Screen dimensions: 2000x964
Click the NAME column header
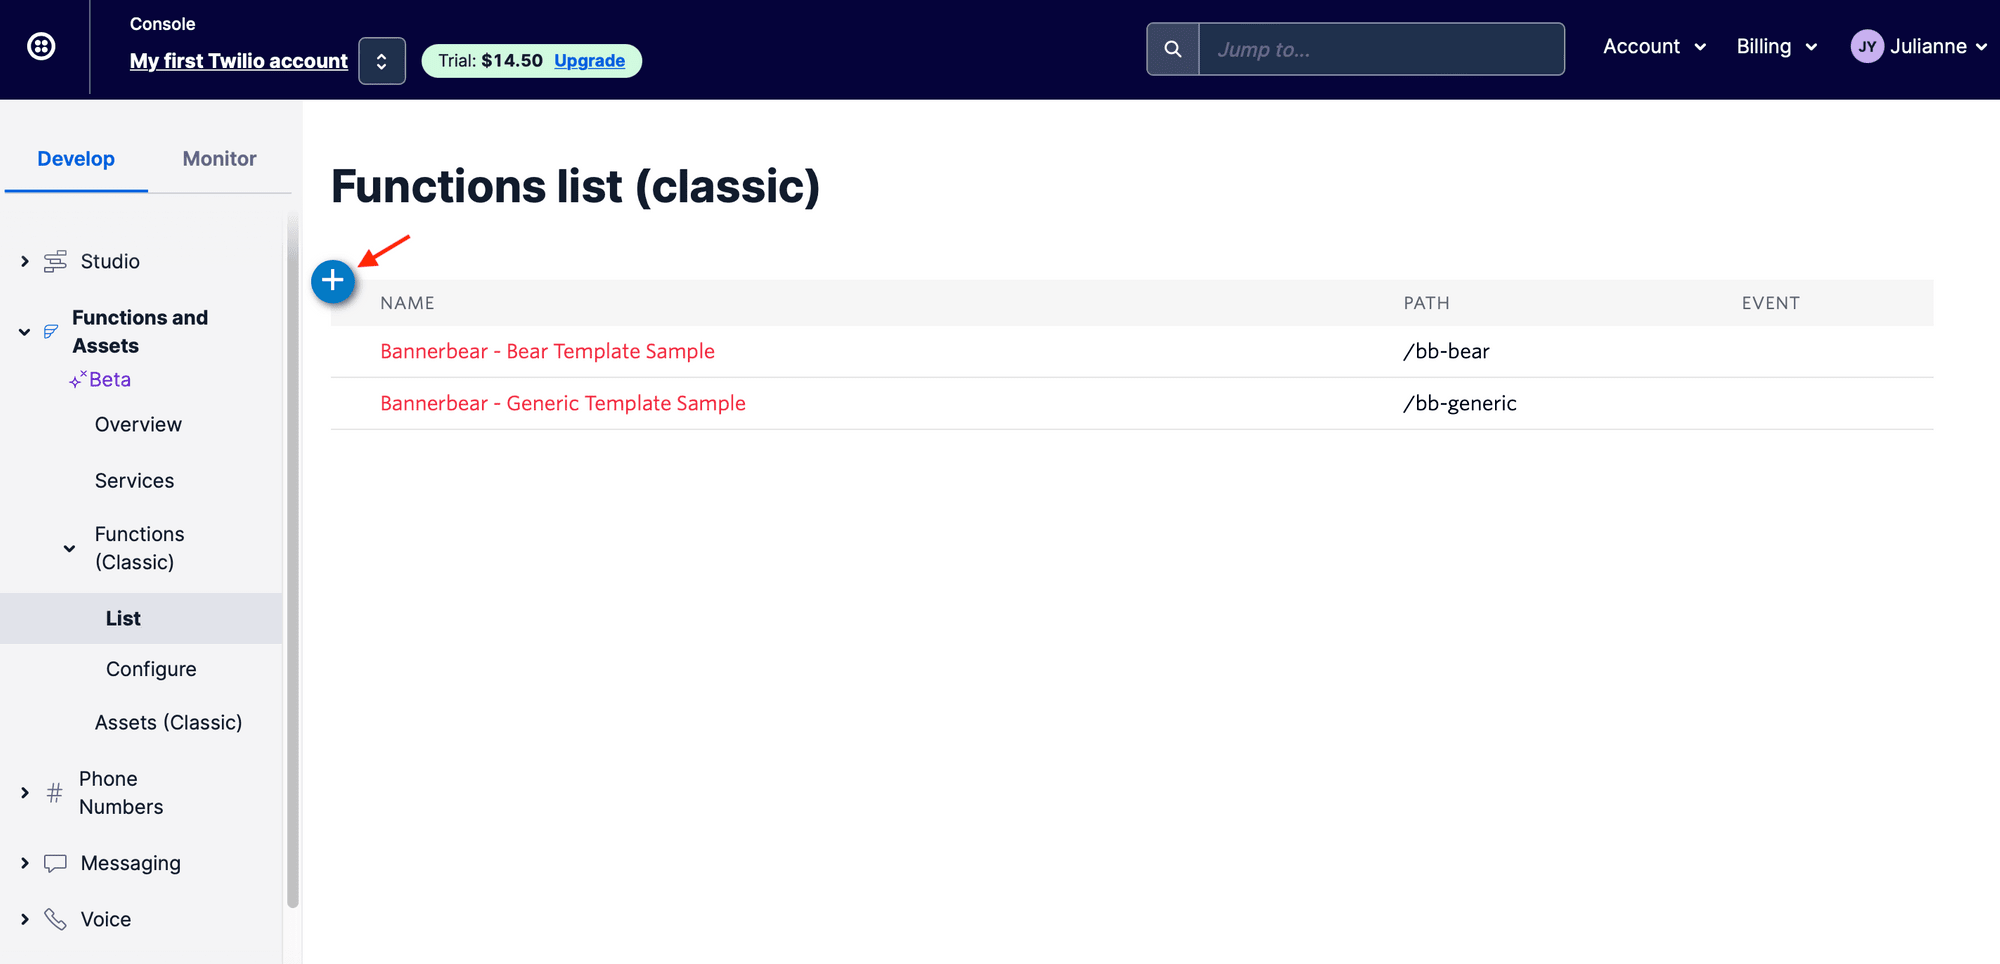click(407, 303)
